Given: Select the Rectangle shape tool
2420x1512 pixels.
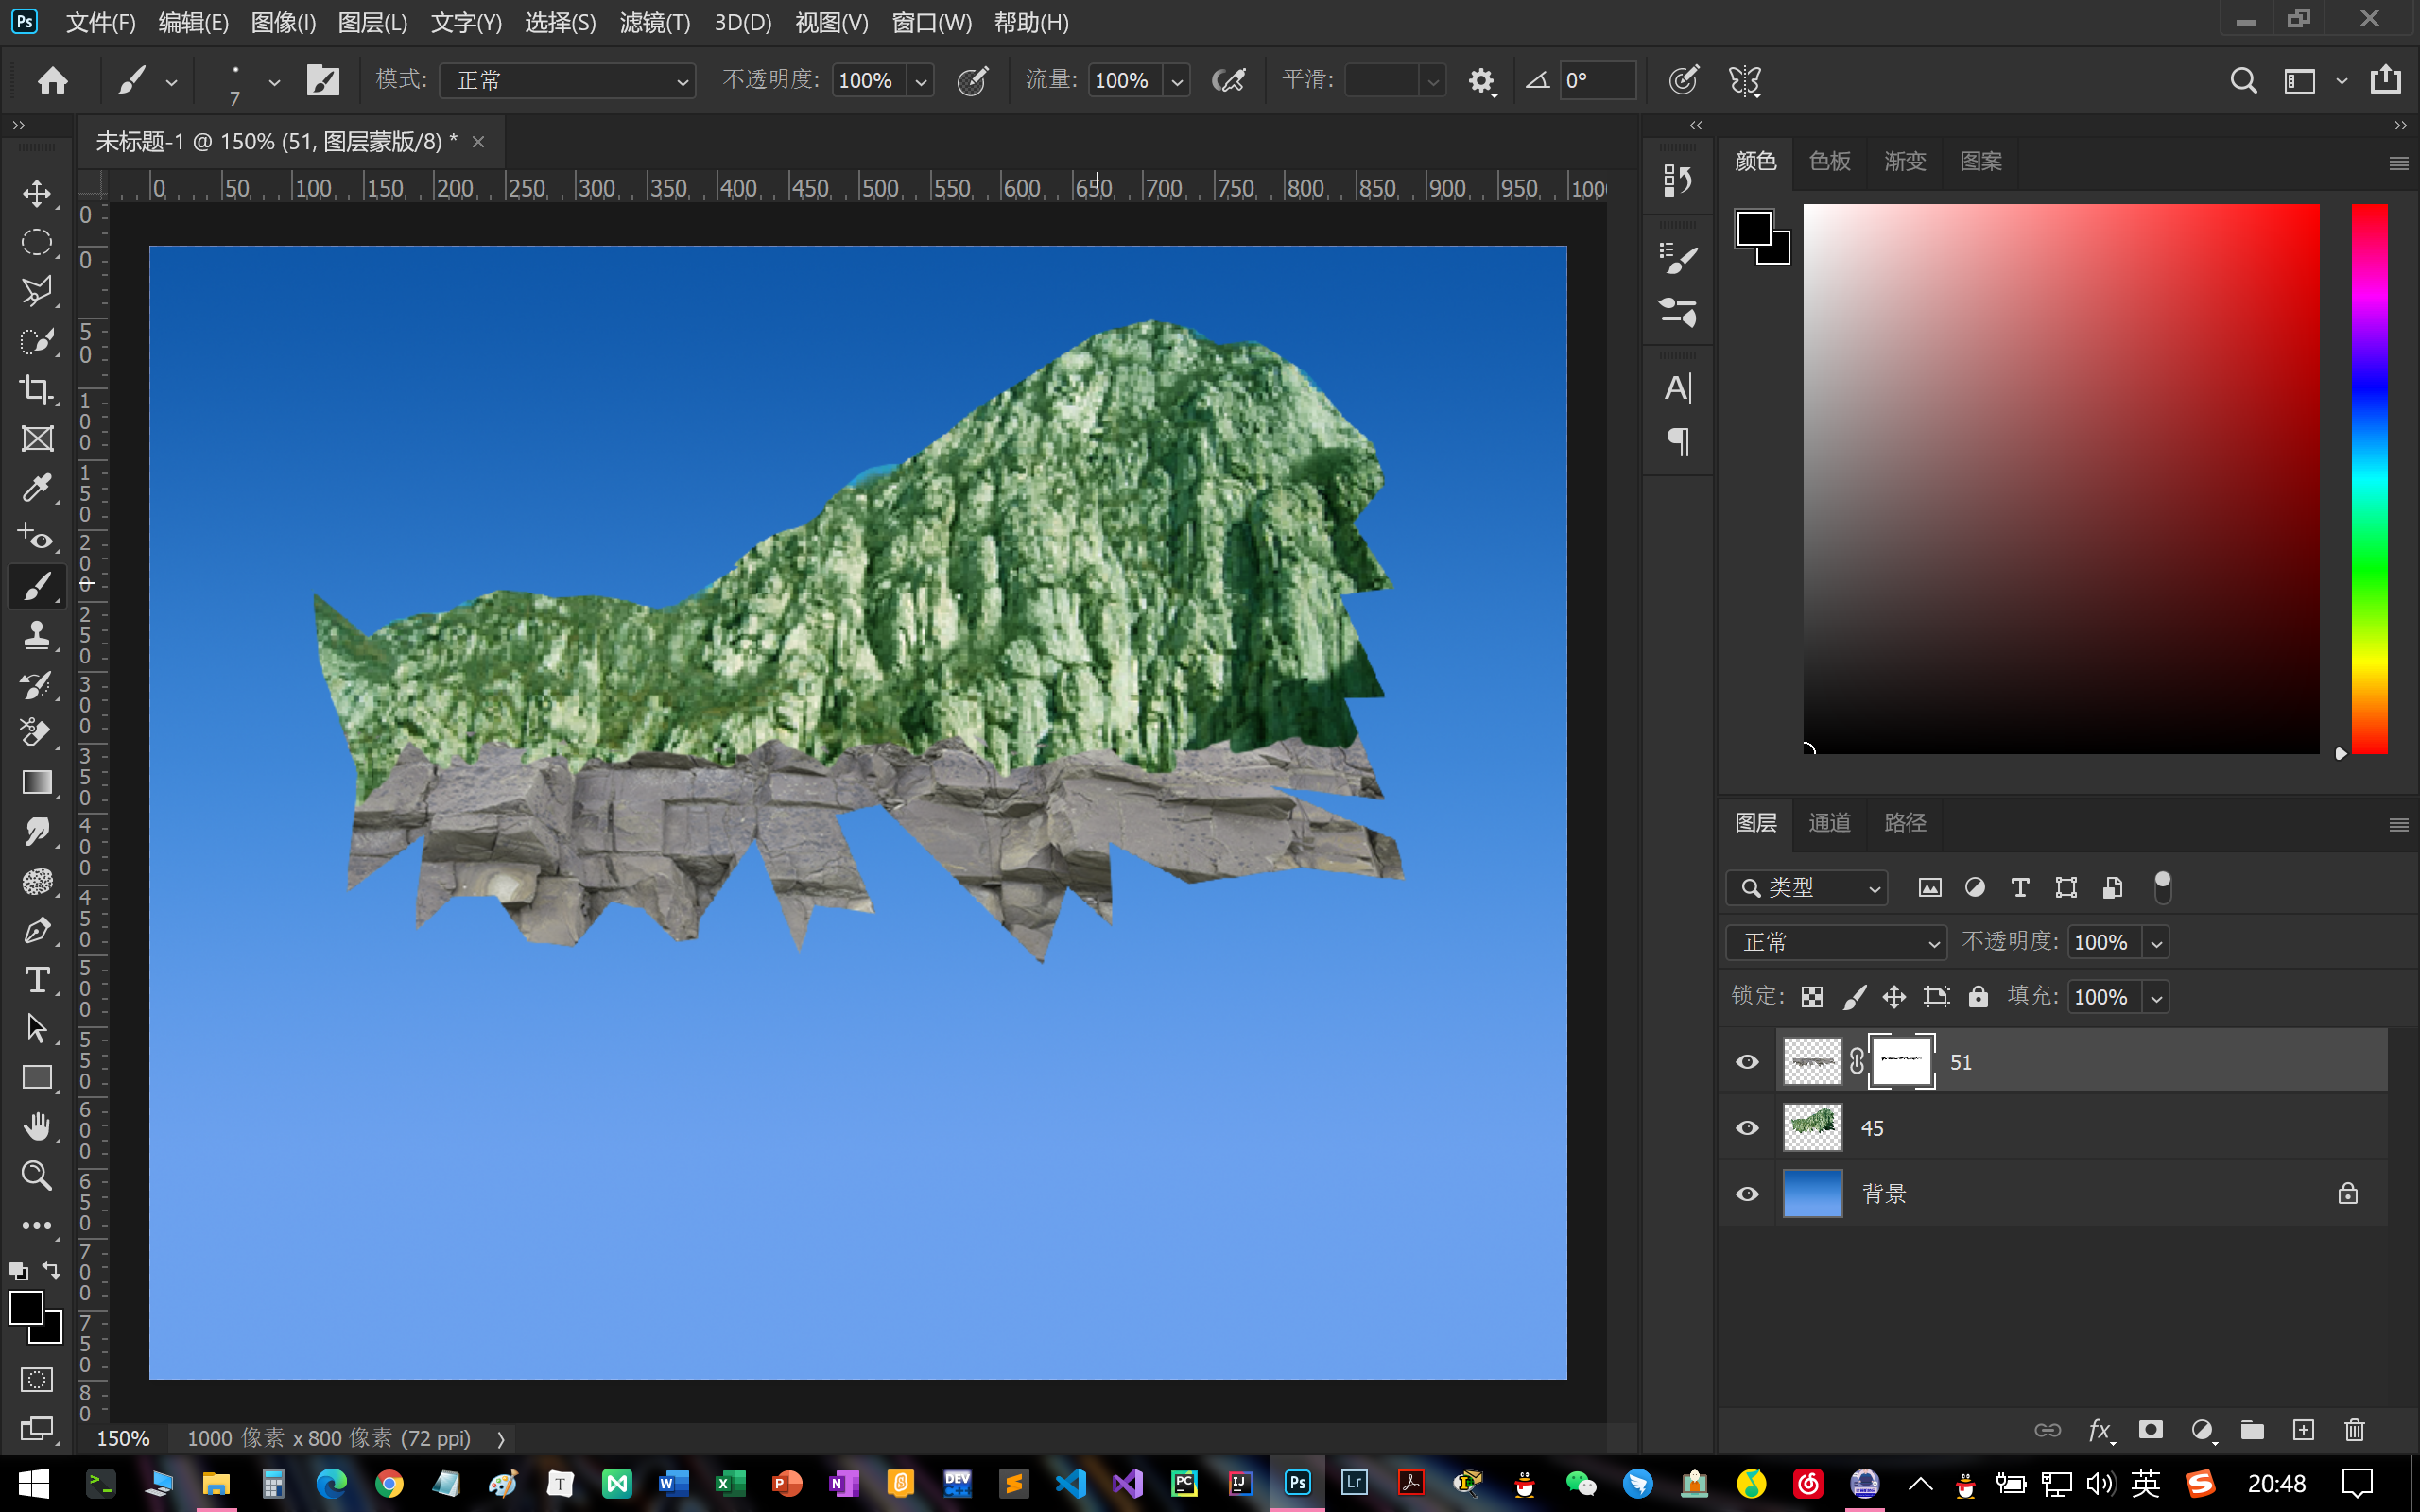Looking at the screenshot, I should click(x=37, y=1077).
